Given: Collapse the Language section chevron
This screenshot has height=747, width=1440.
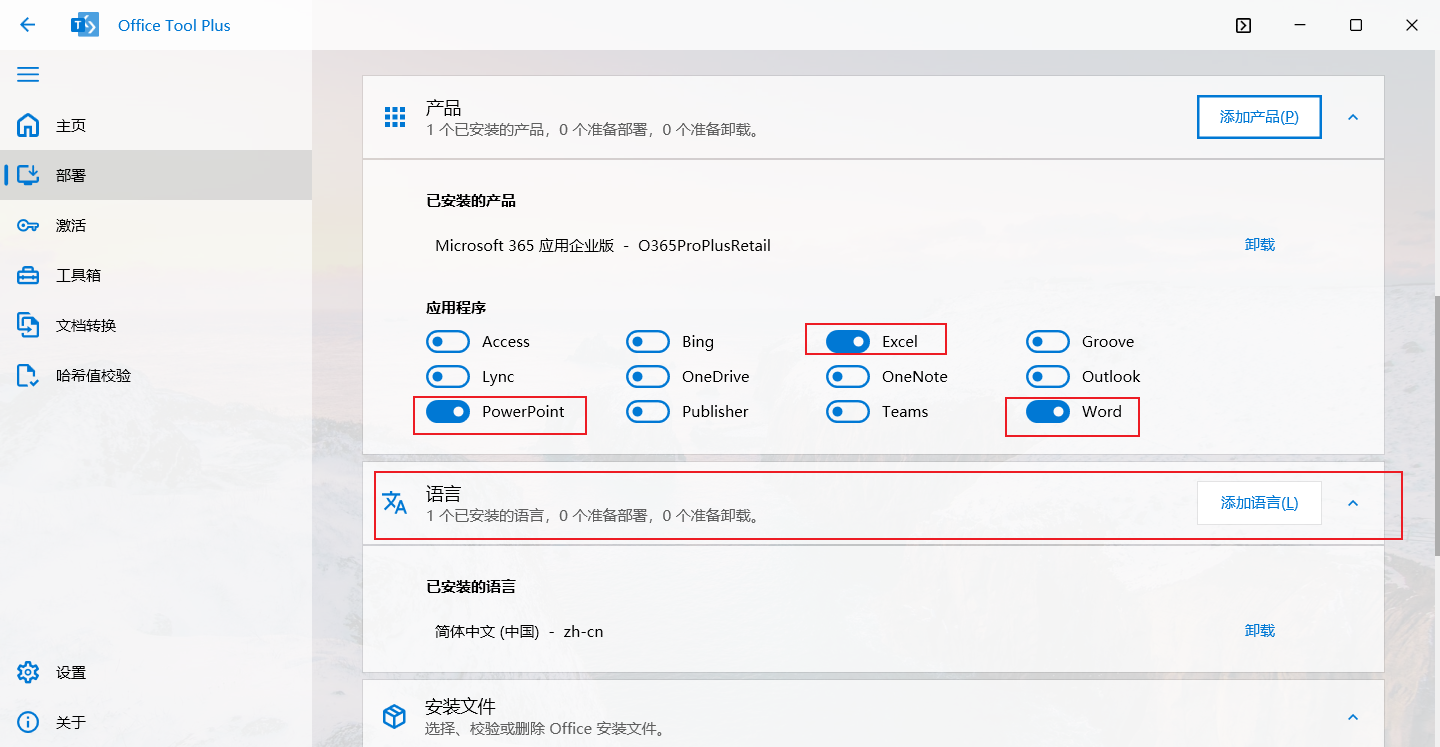Looking at the screenshot, I should [x=1353, y=503].
